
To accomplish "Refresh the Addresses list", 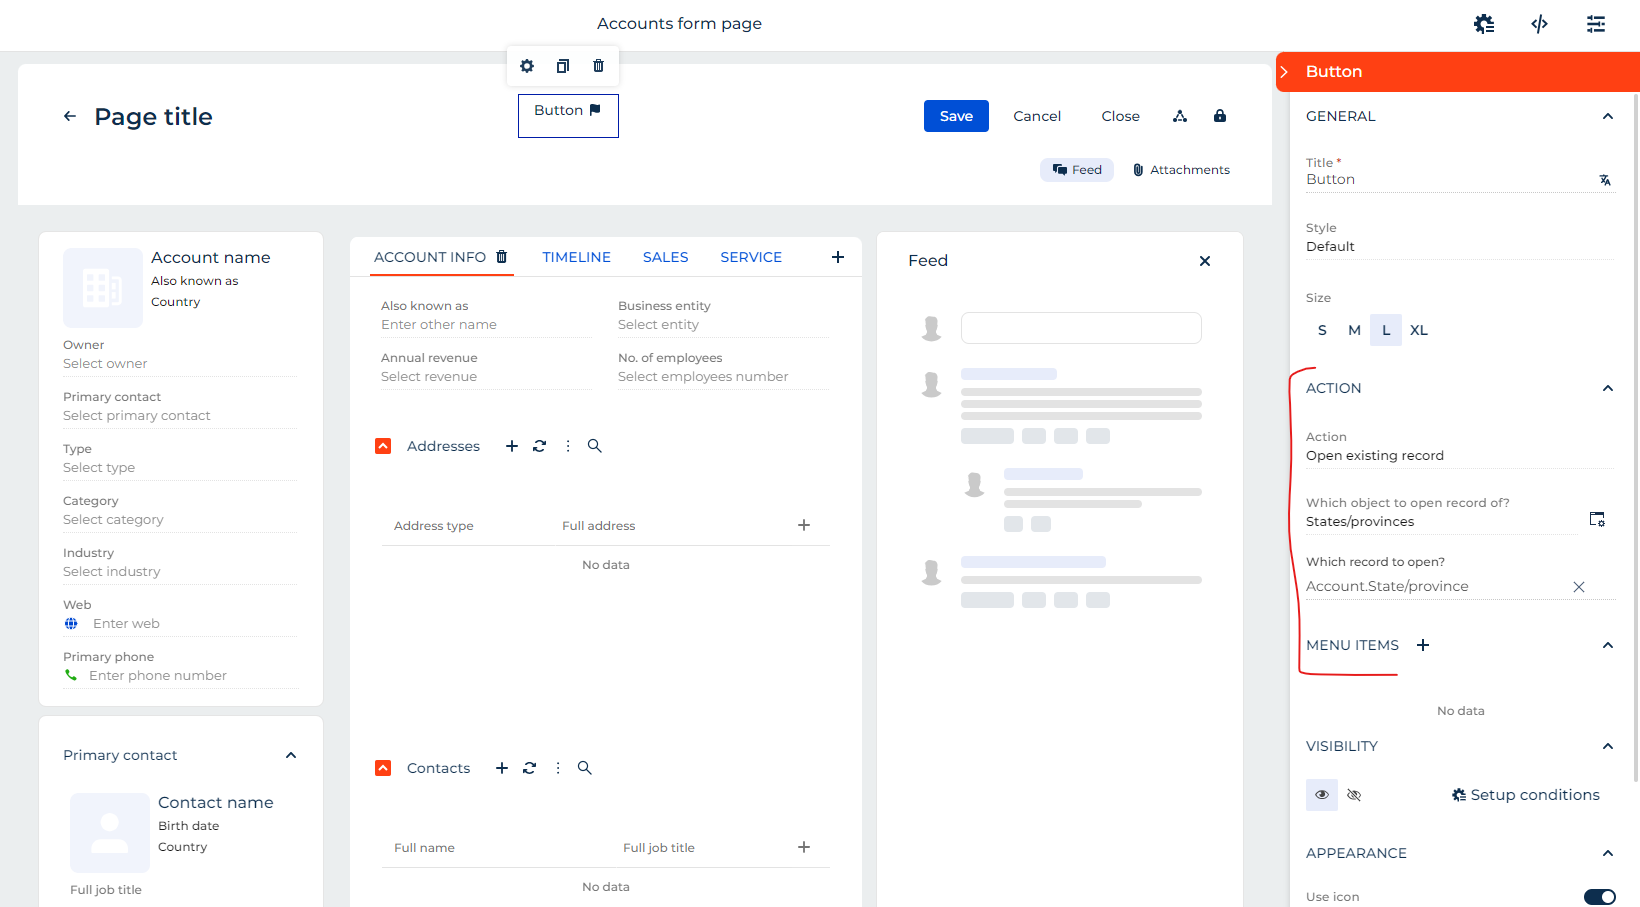I will point(540,446).
